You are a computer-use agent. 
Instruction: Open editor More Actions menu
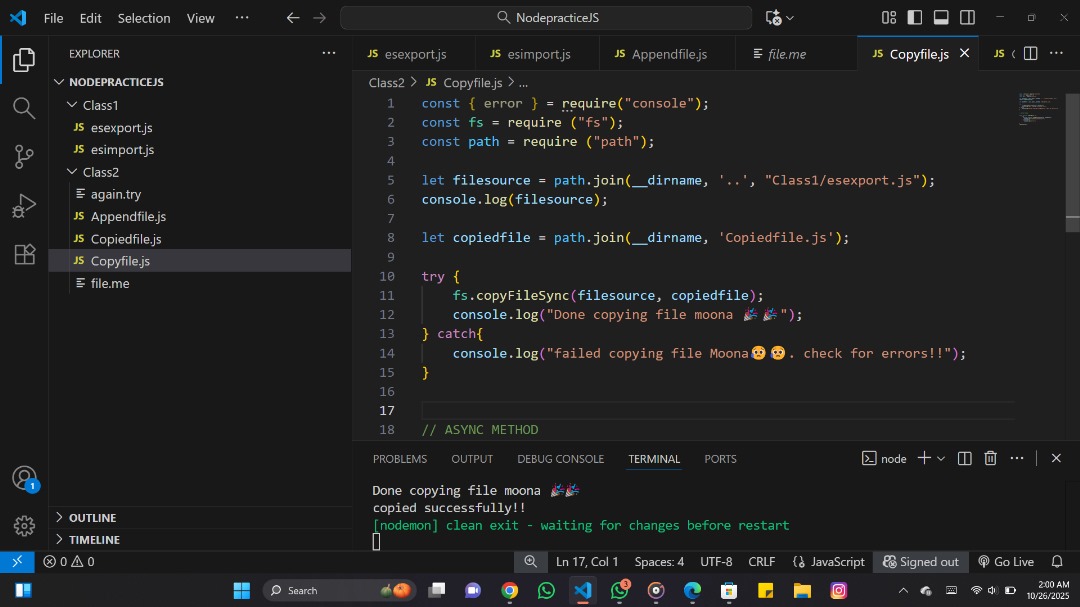click(1056, 54)
